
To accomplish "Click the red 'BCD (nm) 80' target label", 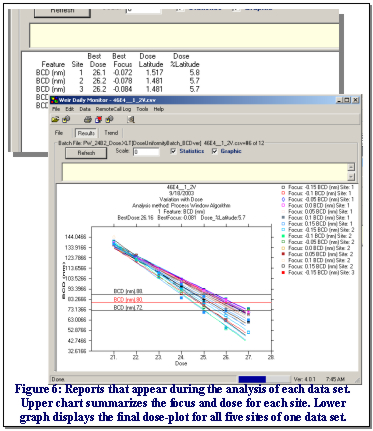I will pos(128,299).
